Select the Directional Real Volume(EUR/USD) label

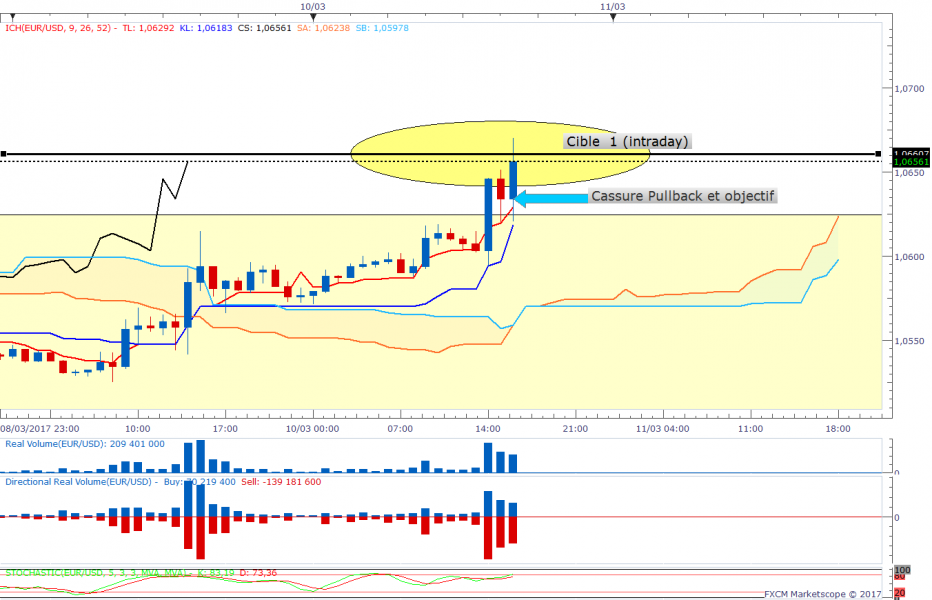(79, 482)
